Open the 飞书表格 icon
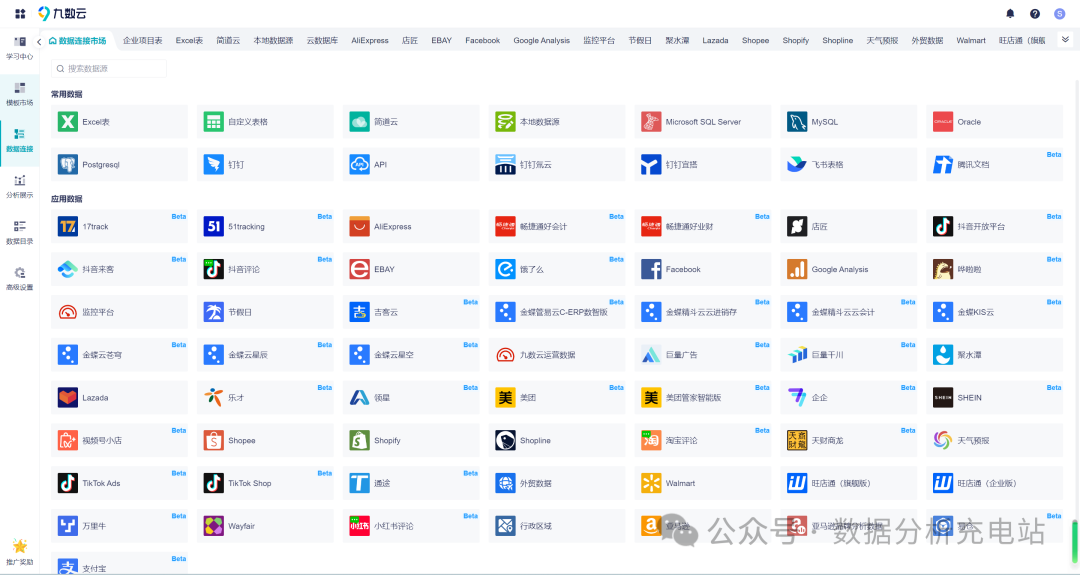The width and height of the screenshot is (1080, 575). [797, 165]
